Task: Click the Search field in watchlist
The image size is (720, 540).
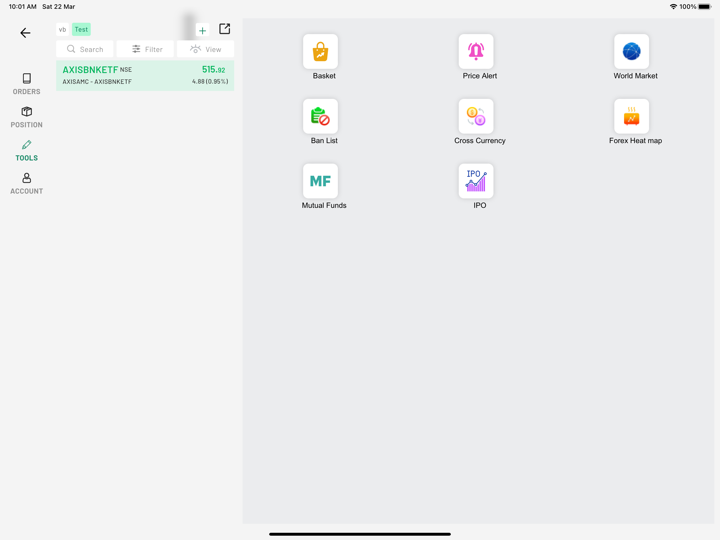Action: (85, 49)
